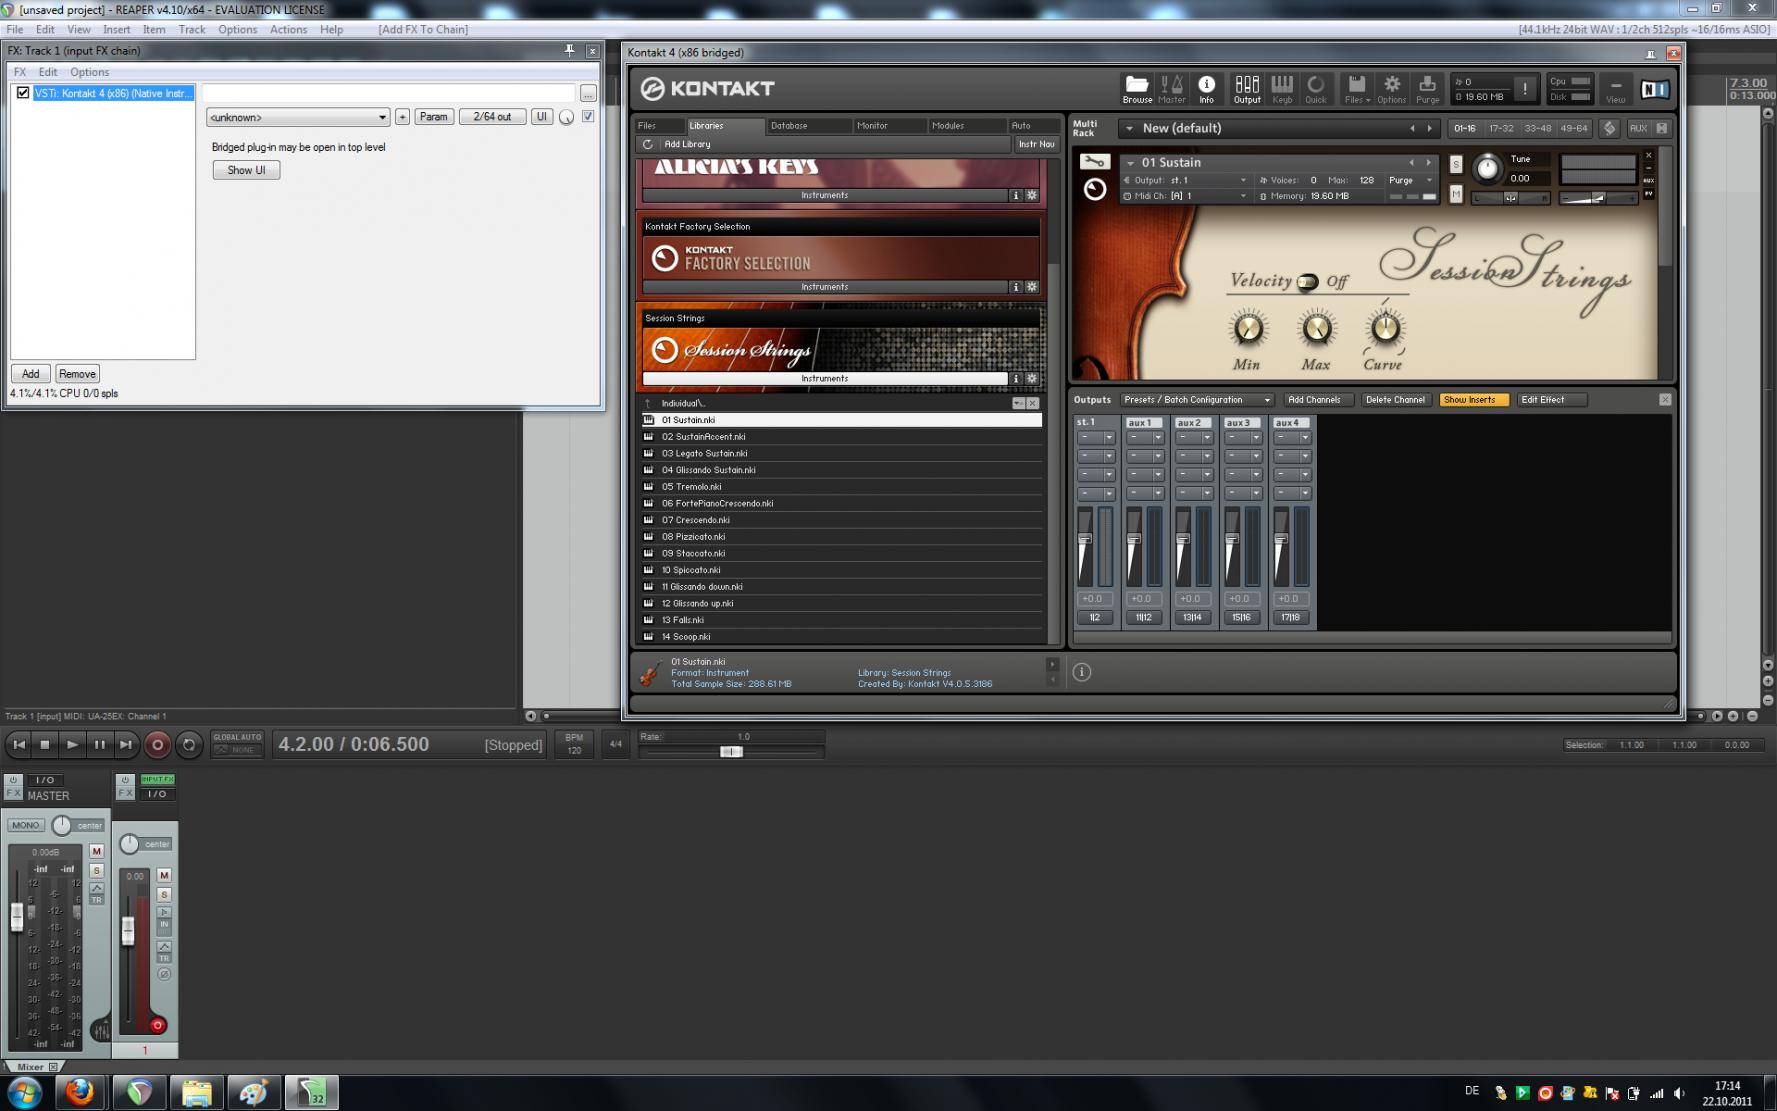This screenshot has width=1777, height=1111.
Task: Click REAPER transport Record button
Action: tap(157, 744)
